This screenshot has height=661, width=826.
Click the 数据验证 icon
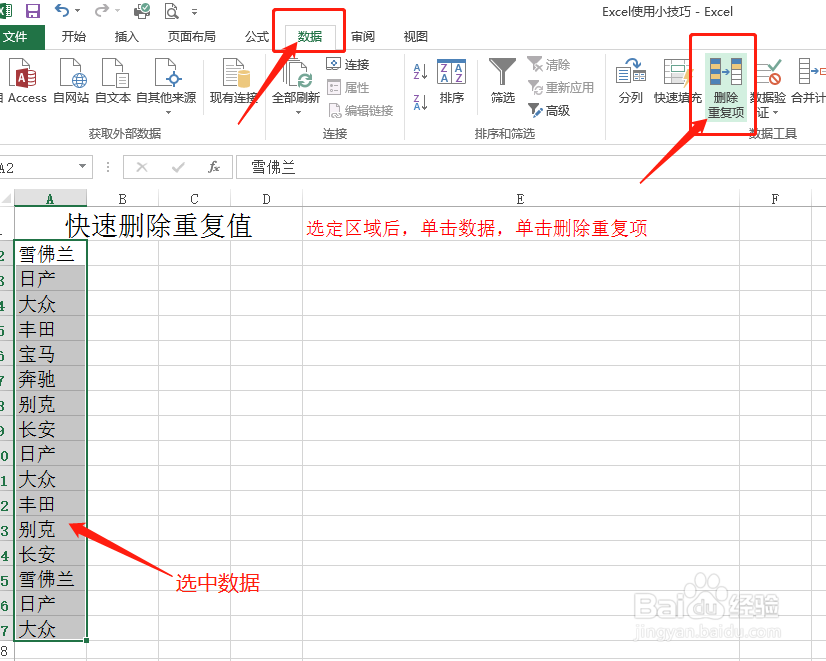(768, 73)
